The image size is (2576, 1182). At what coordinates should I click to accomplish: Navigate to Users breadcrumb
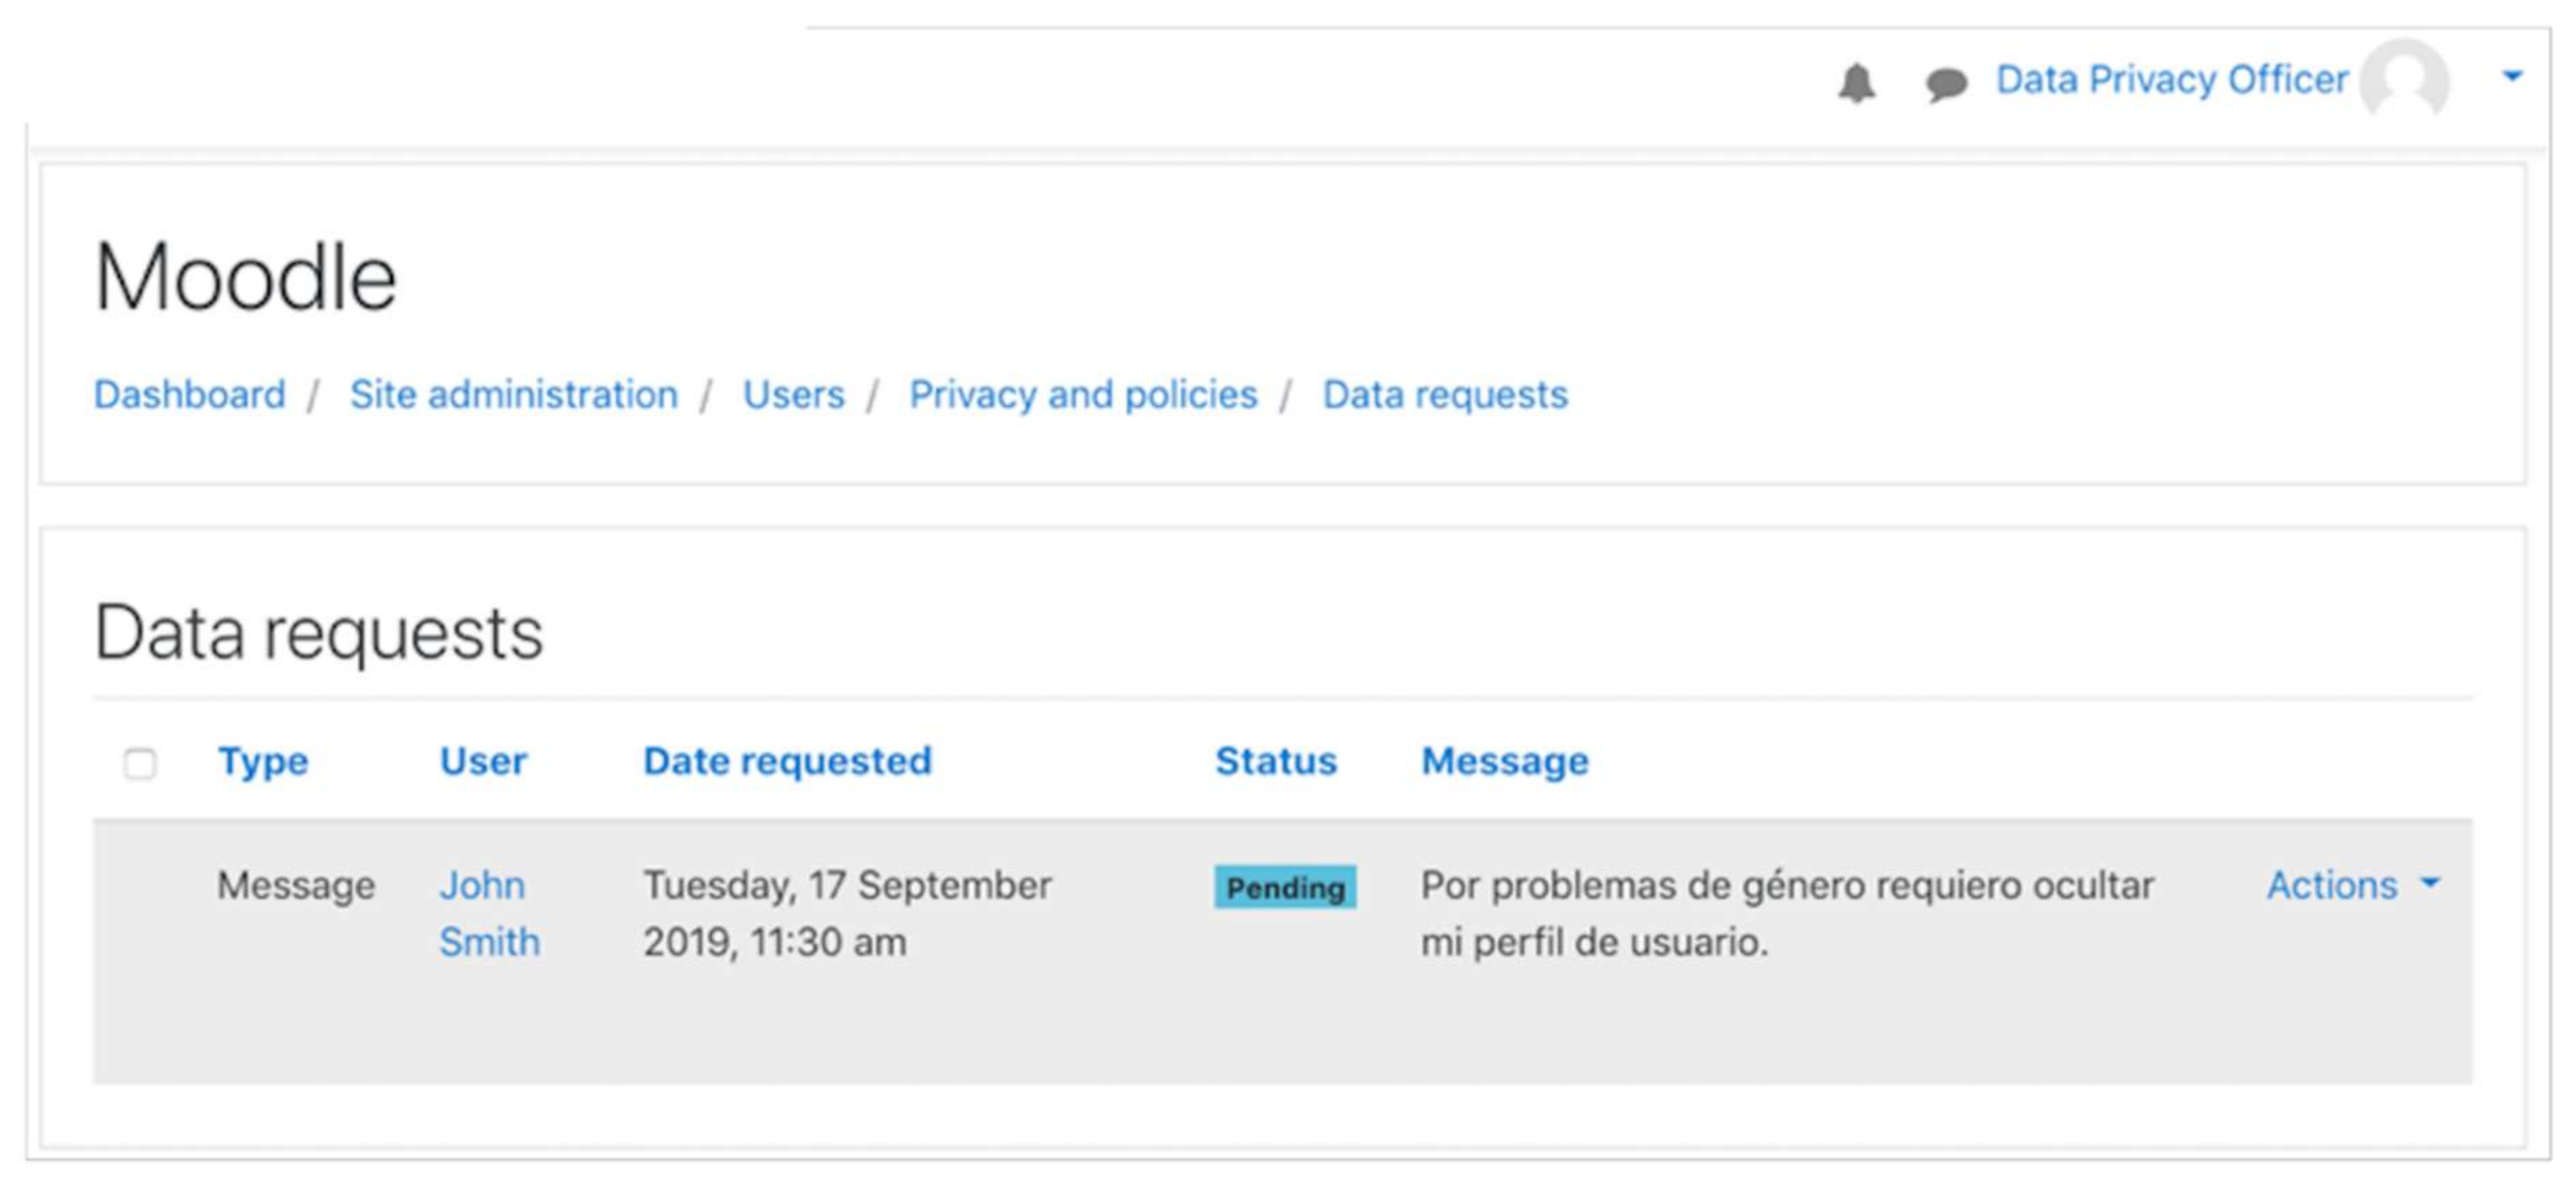793,394
